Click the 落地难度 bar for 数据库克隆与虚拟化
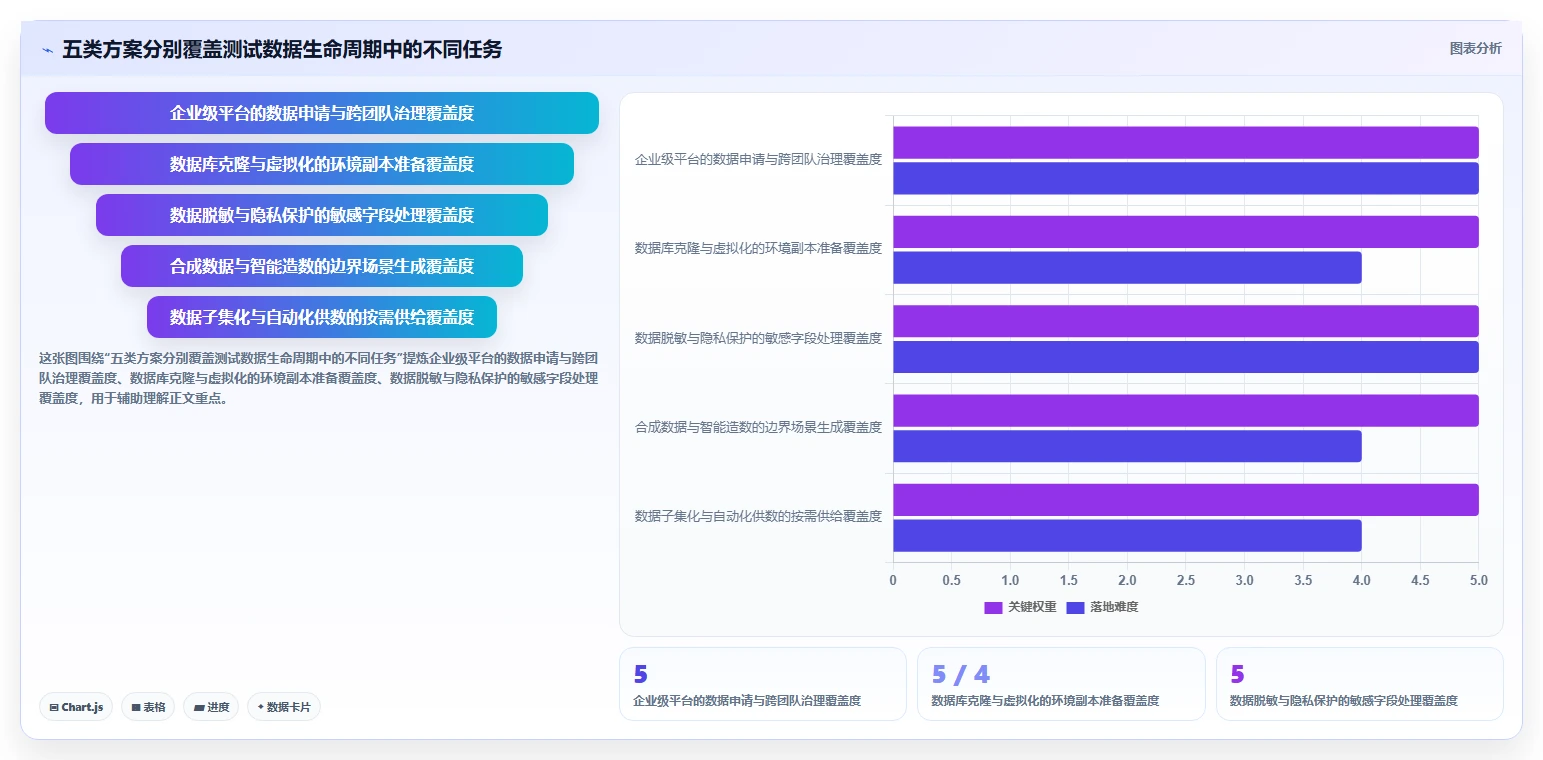The height and width of the screenshot is (760, 1543). (x=1127, y=267)
